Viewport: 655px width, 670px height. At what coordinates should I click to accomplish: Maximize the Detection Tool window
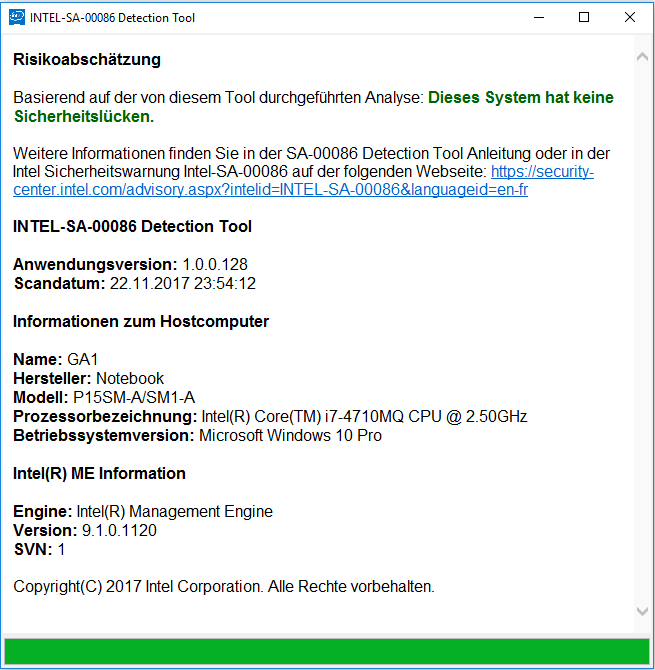pos(584,18)
